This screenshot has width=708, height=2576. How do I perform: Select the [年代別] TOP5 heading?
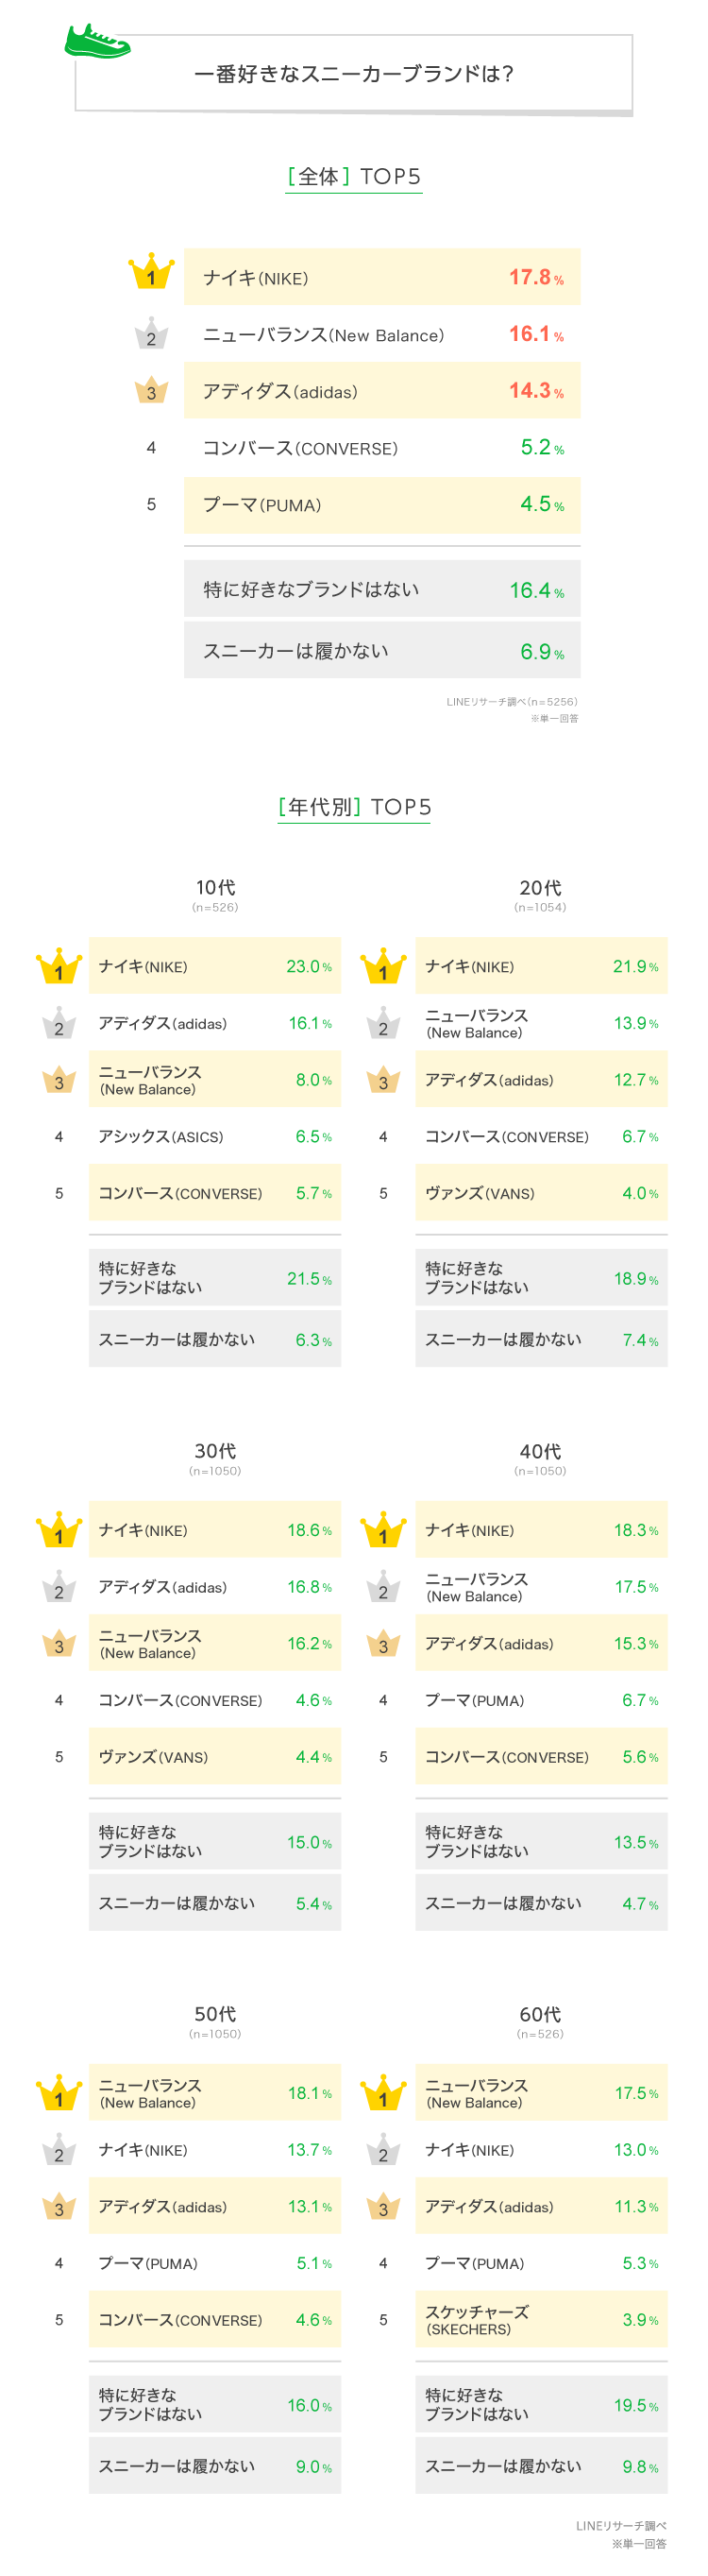354,807
